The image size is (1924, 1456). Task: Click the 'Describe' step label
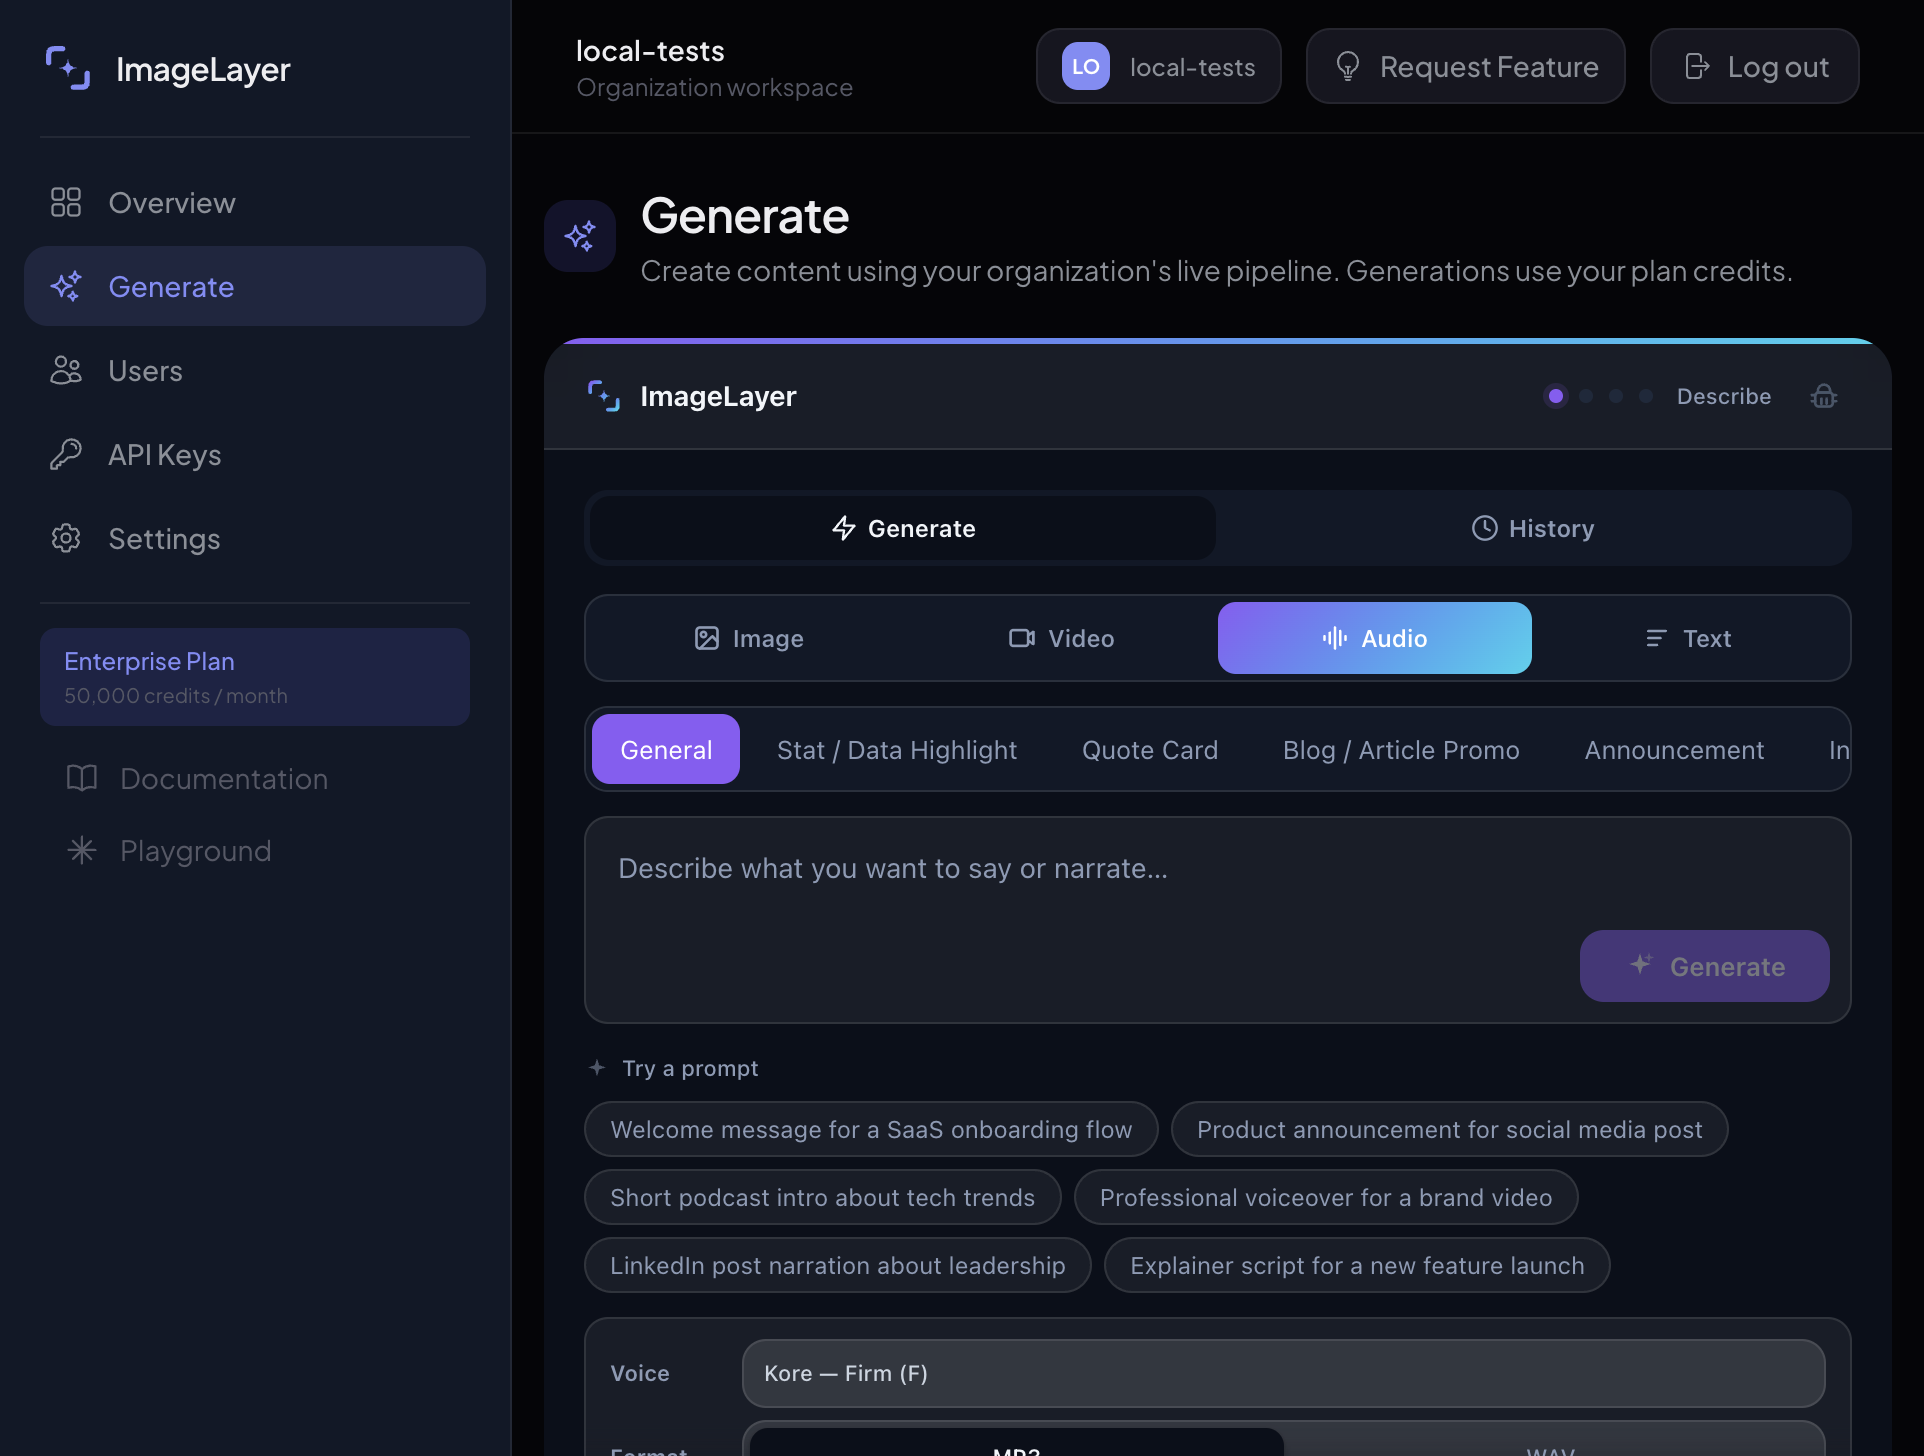1724,396
